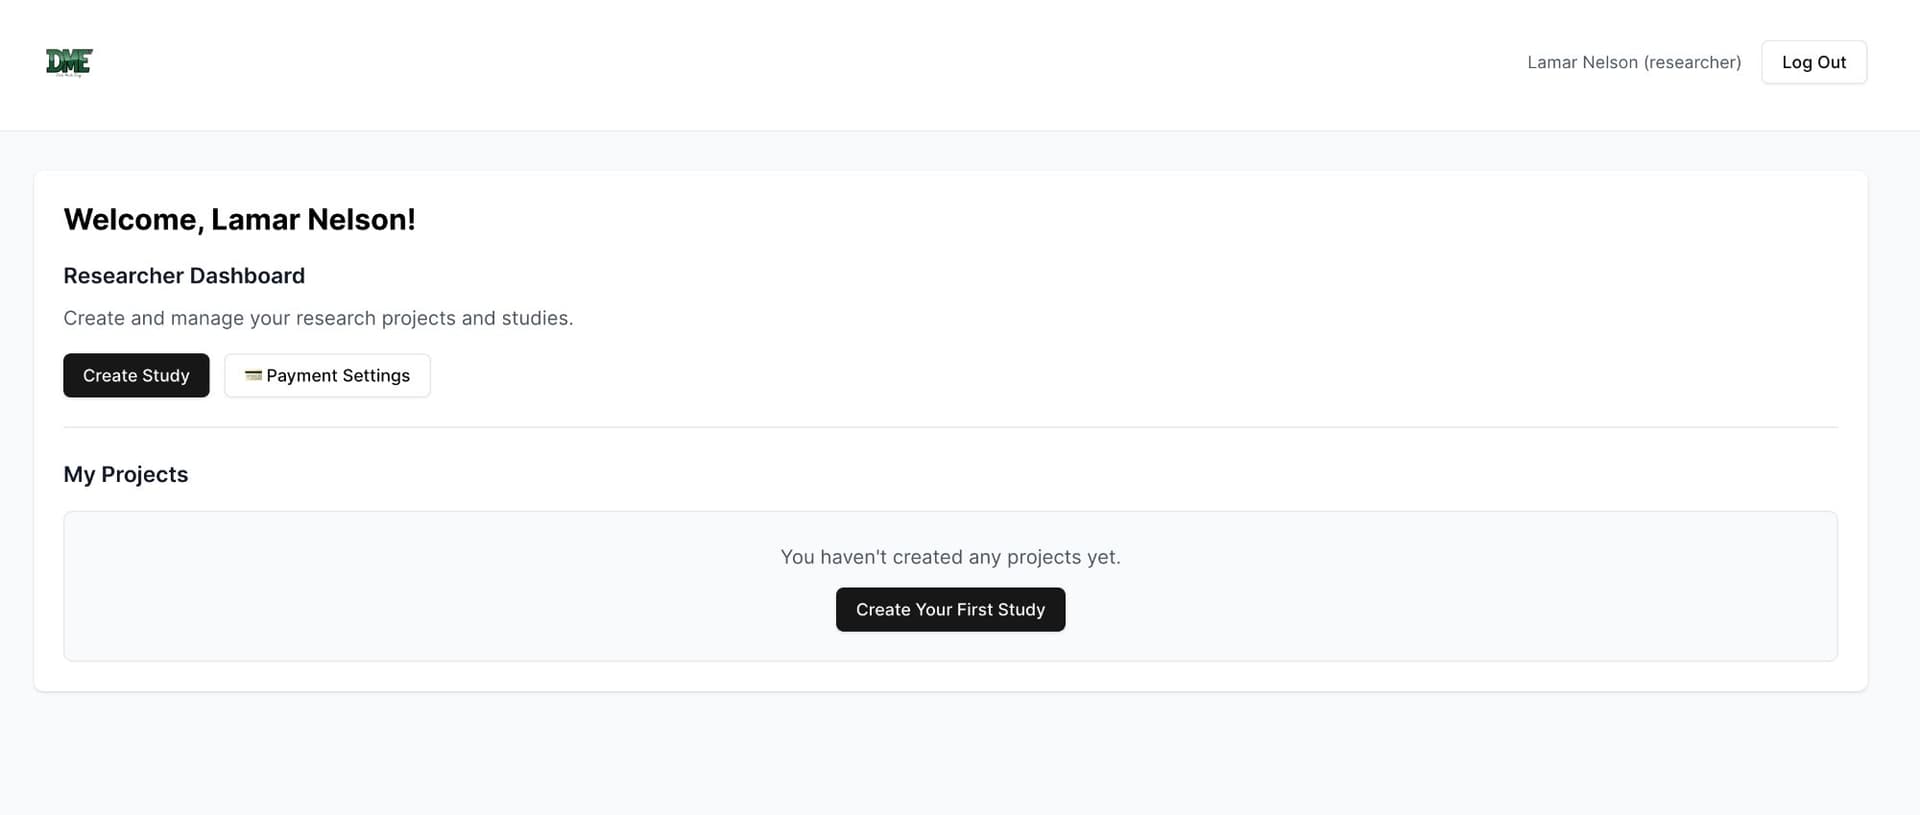The height and width of the screenshot is (815, 1920).
Task: Select the credit card icon on Payment Settings
Action: (253, 375)
